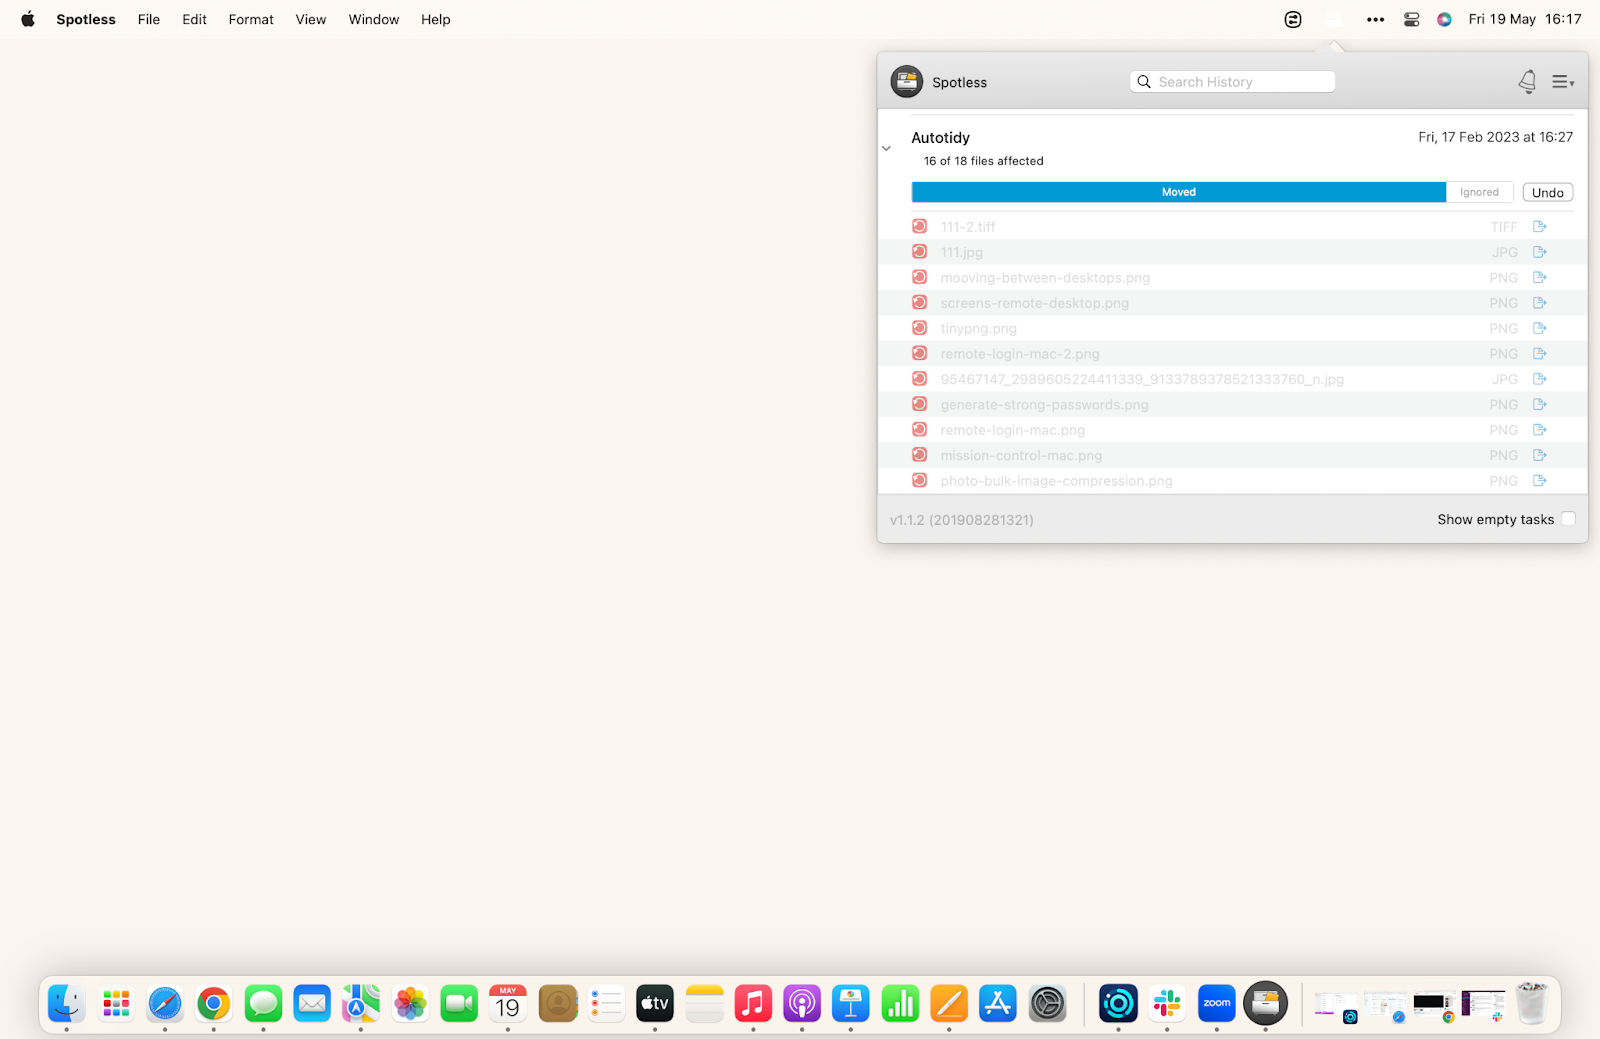Open the Format menu
The height and width of the screenshot is (1039, 1600).
250,19
